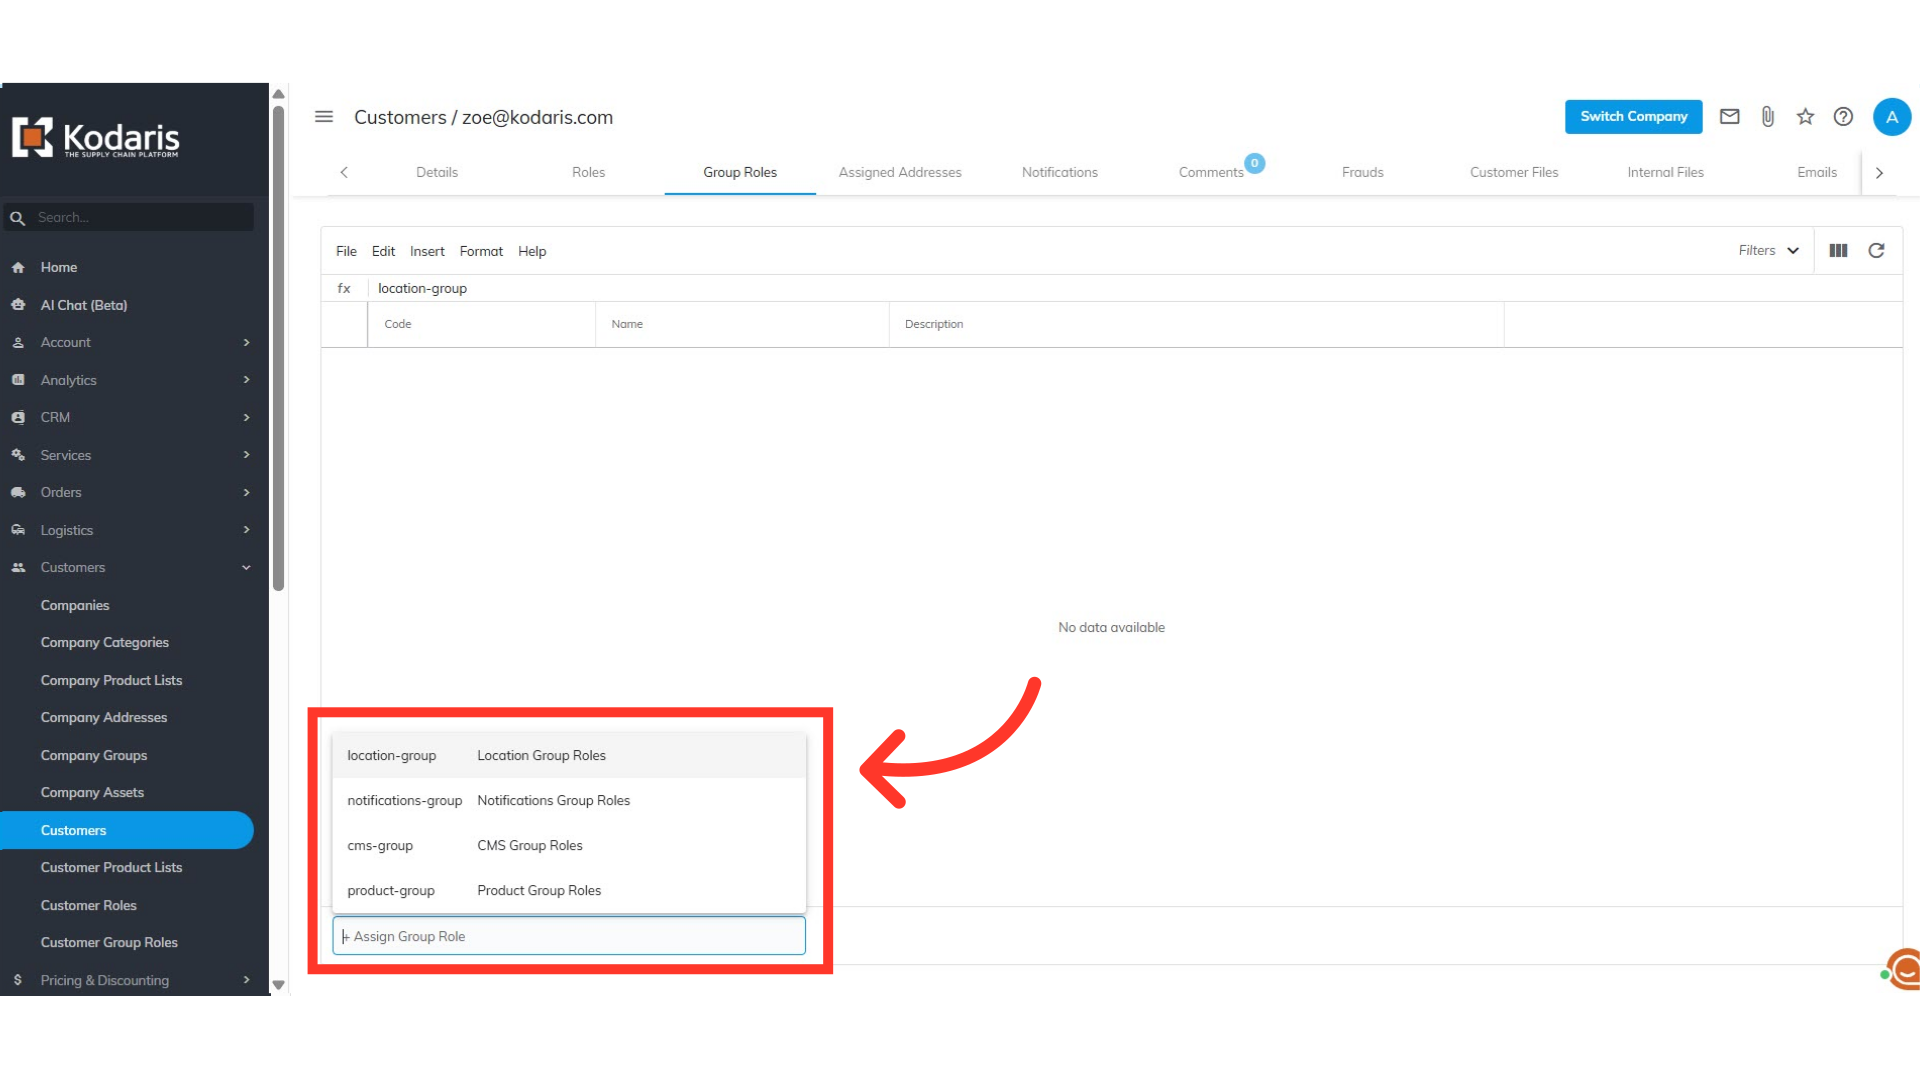Open Customer Group Roles in sidebar
This screenshot has height=1080, width=1920.
pyautogui.click(x=109, y=942)
